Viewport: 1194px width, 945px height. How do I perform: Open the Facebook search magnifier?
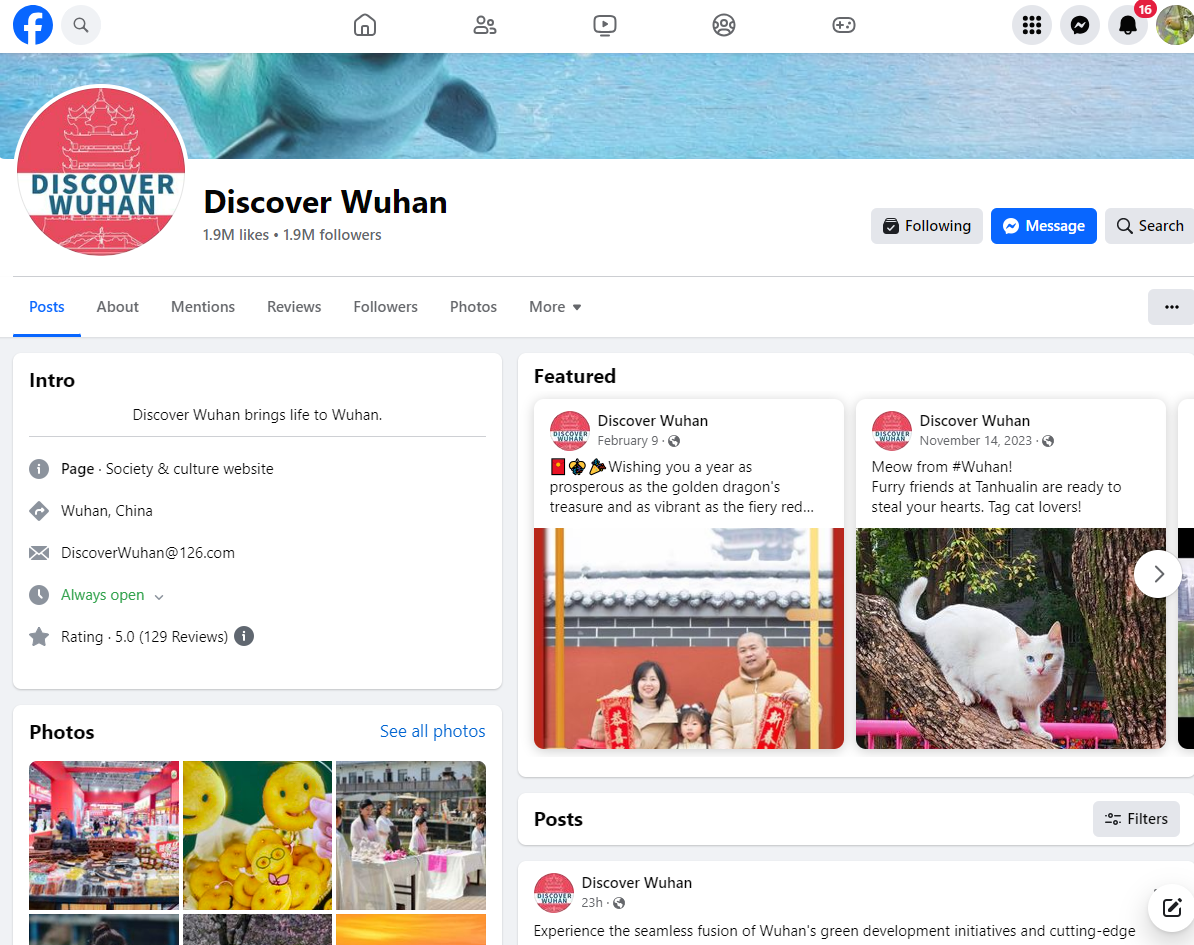(81, 25)
